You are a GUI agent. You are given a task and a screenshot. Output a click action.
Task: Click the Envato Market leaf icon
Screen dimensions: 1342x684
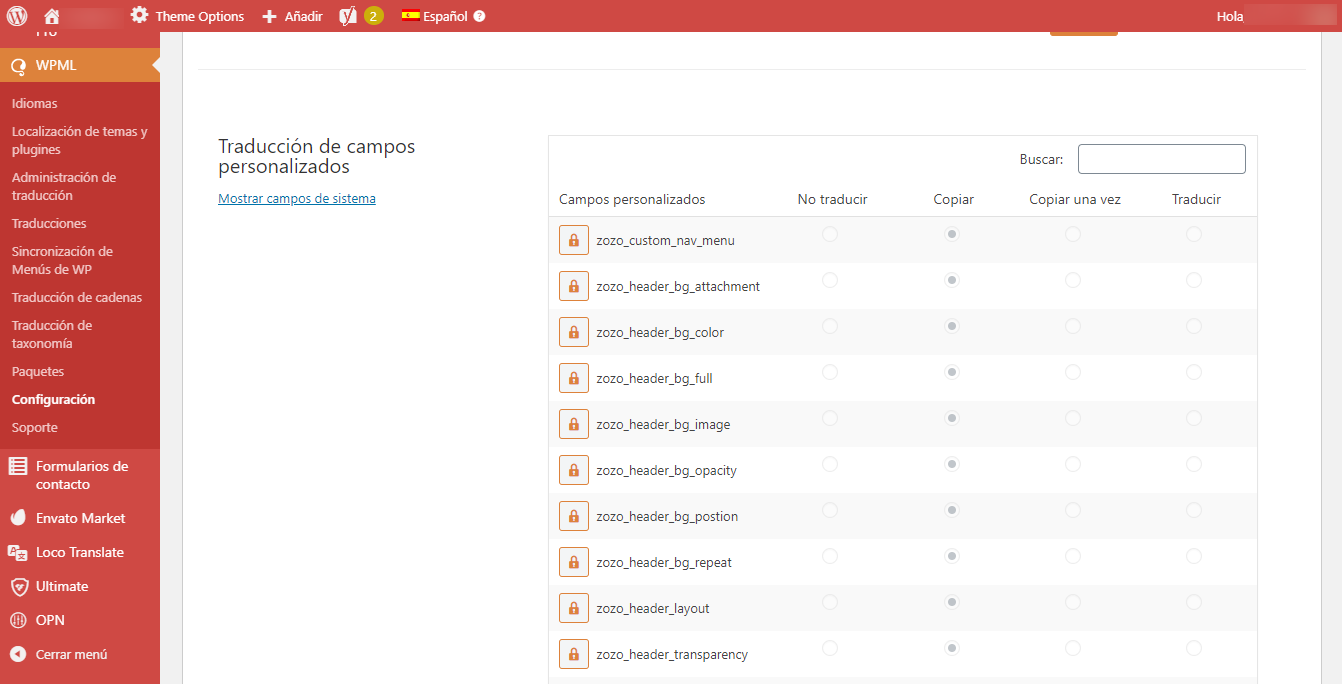18,518
